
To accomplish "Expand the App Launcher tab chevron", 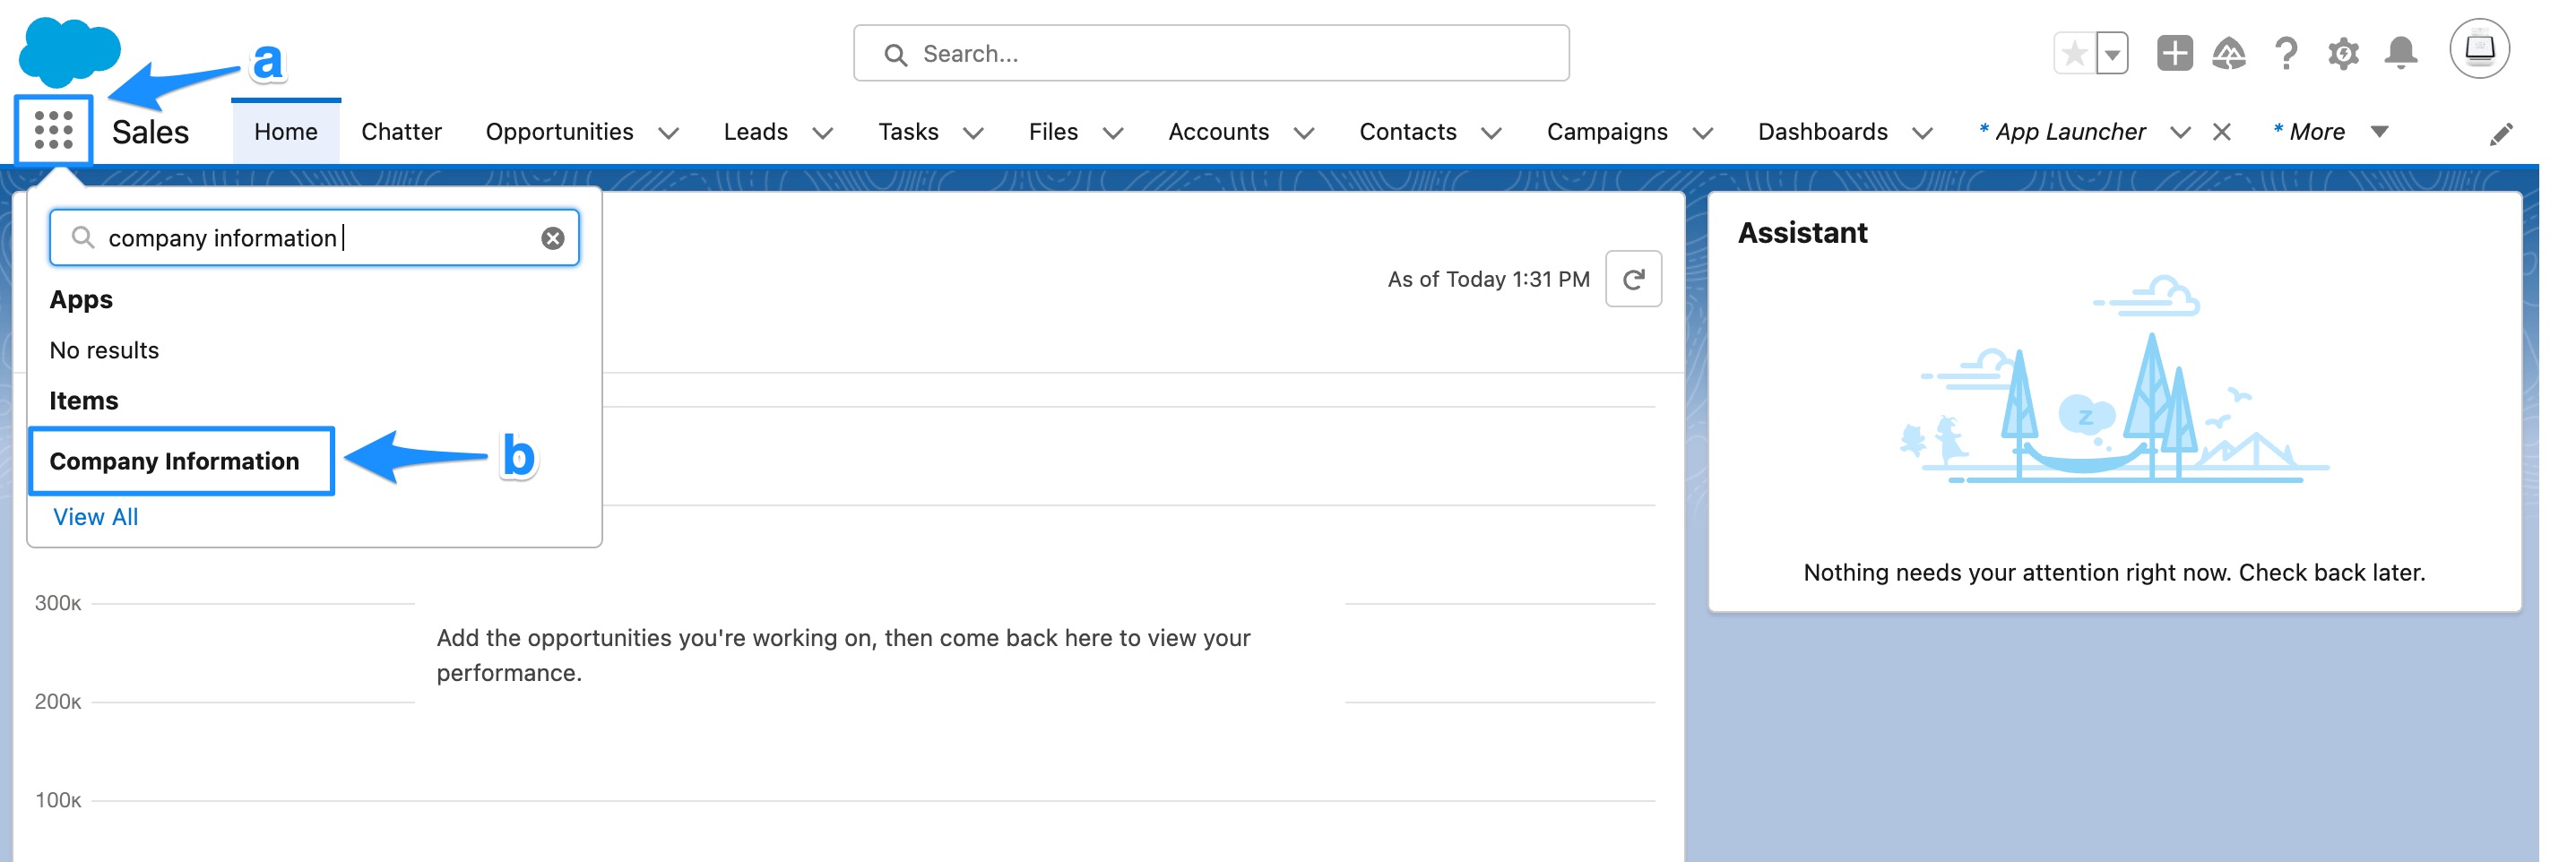I will 2181,133.
